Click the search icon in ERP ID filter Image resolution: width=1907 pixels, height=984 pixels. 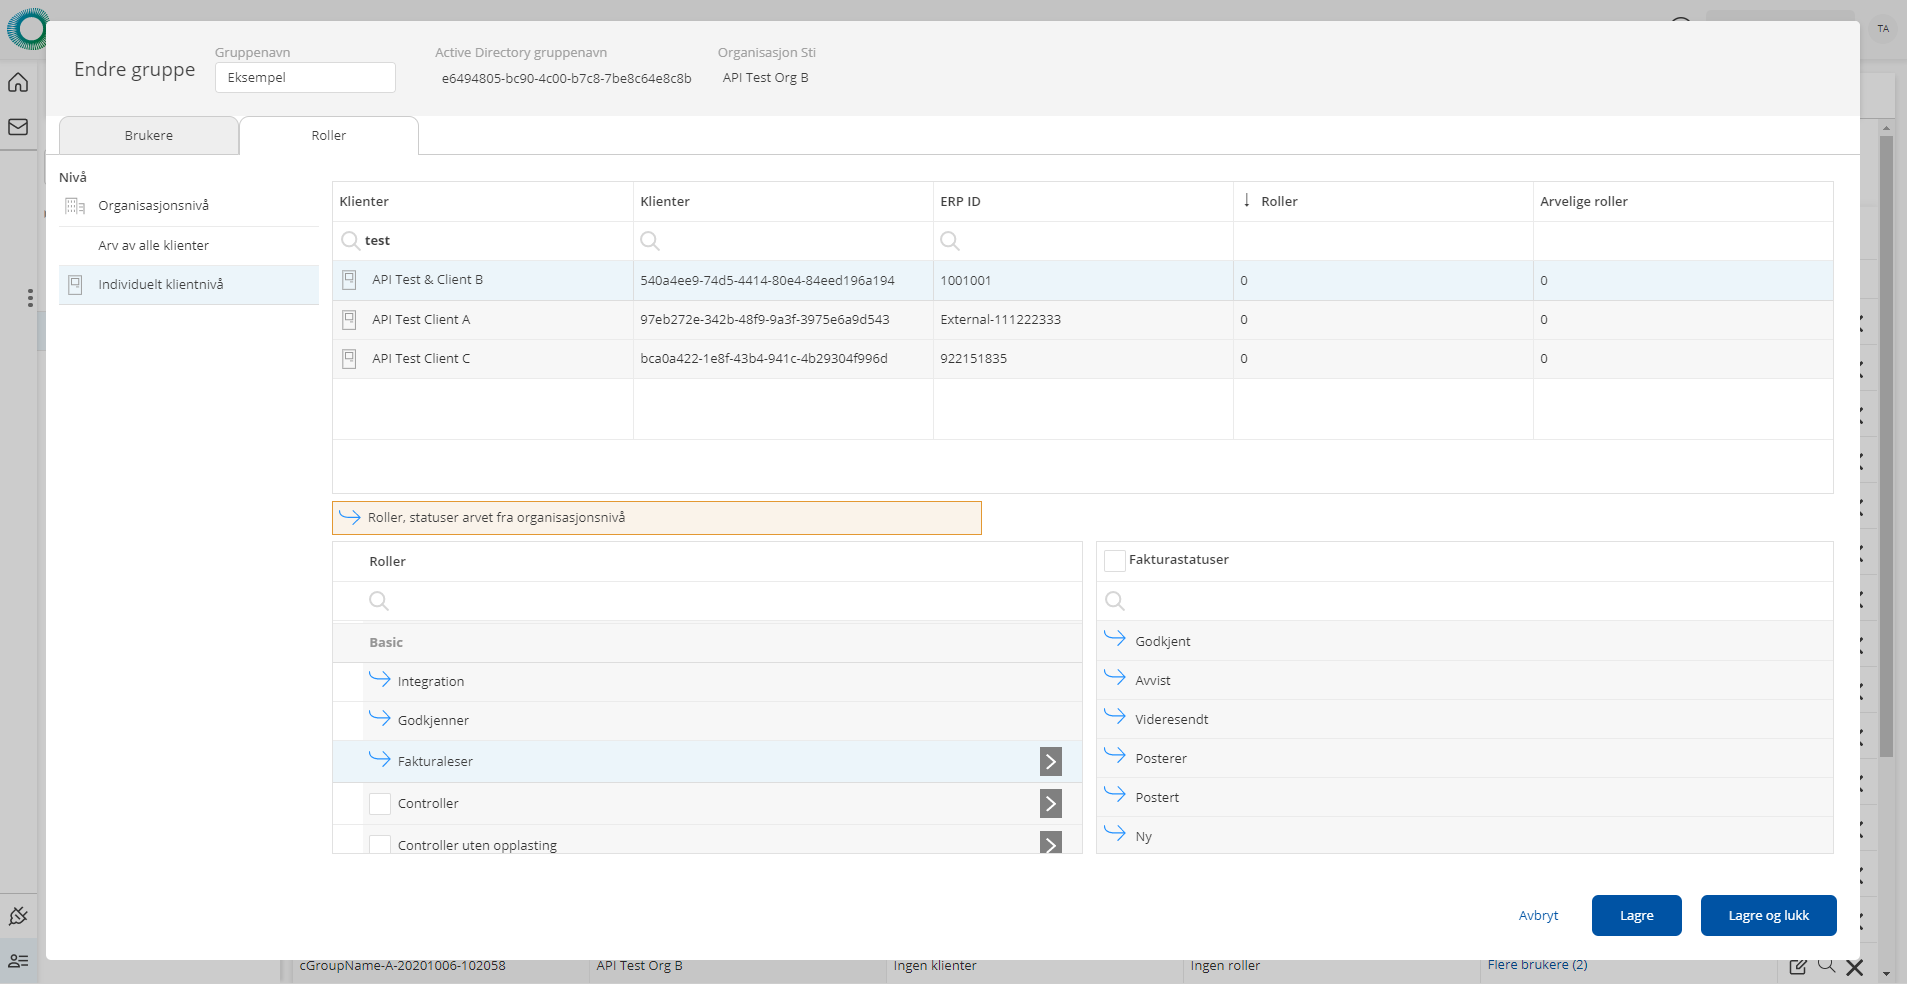tap(950, 241)
